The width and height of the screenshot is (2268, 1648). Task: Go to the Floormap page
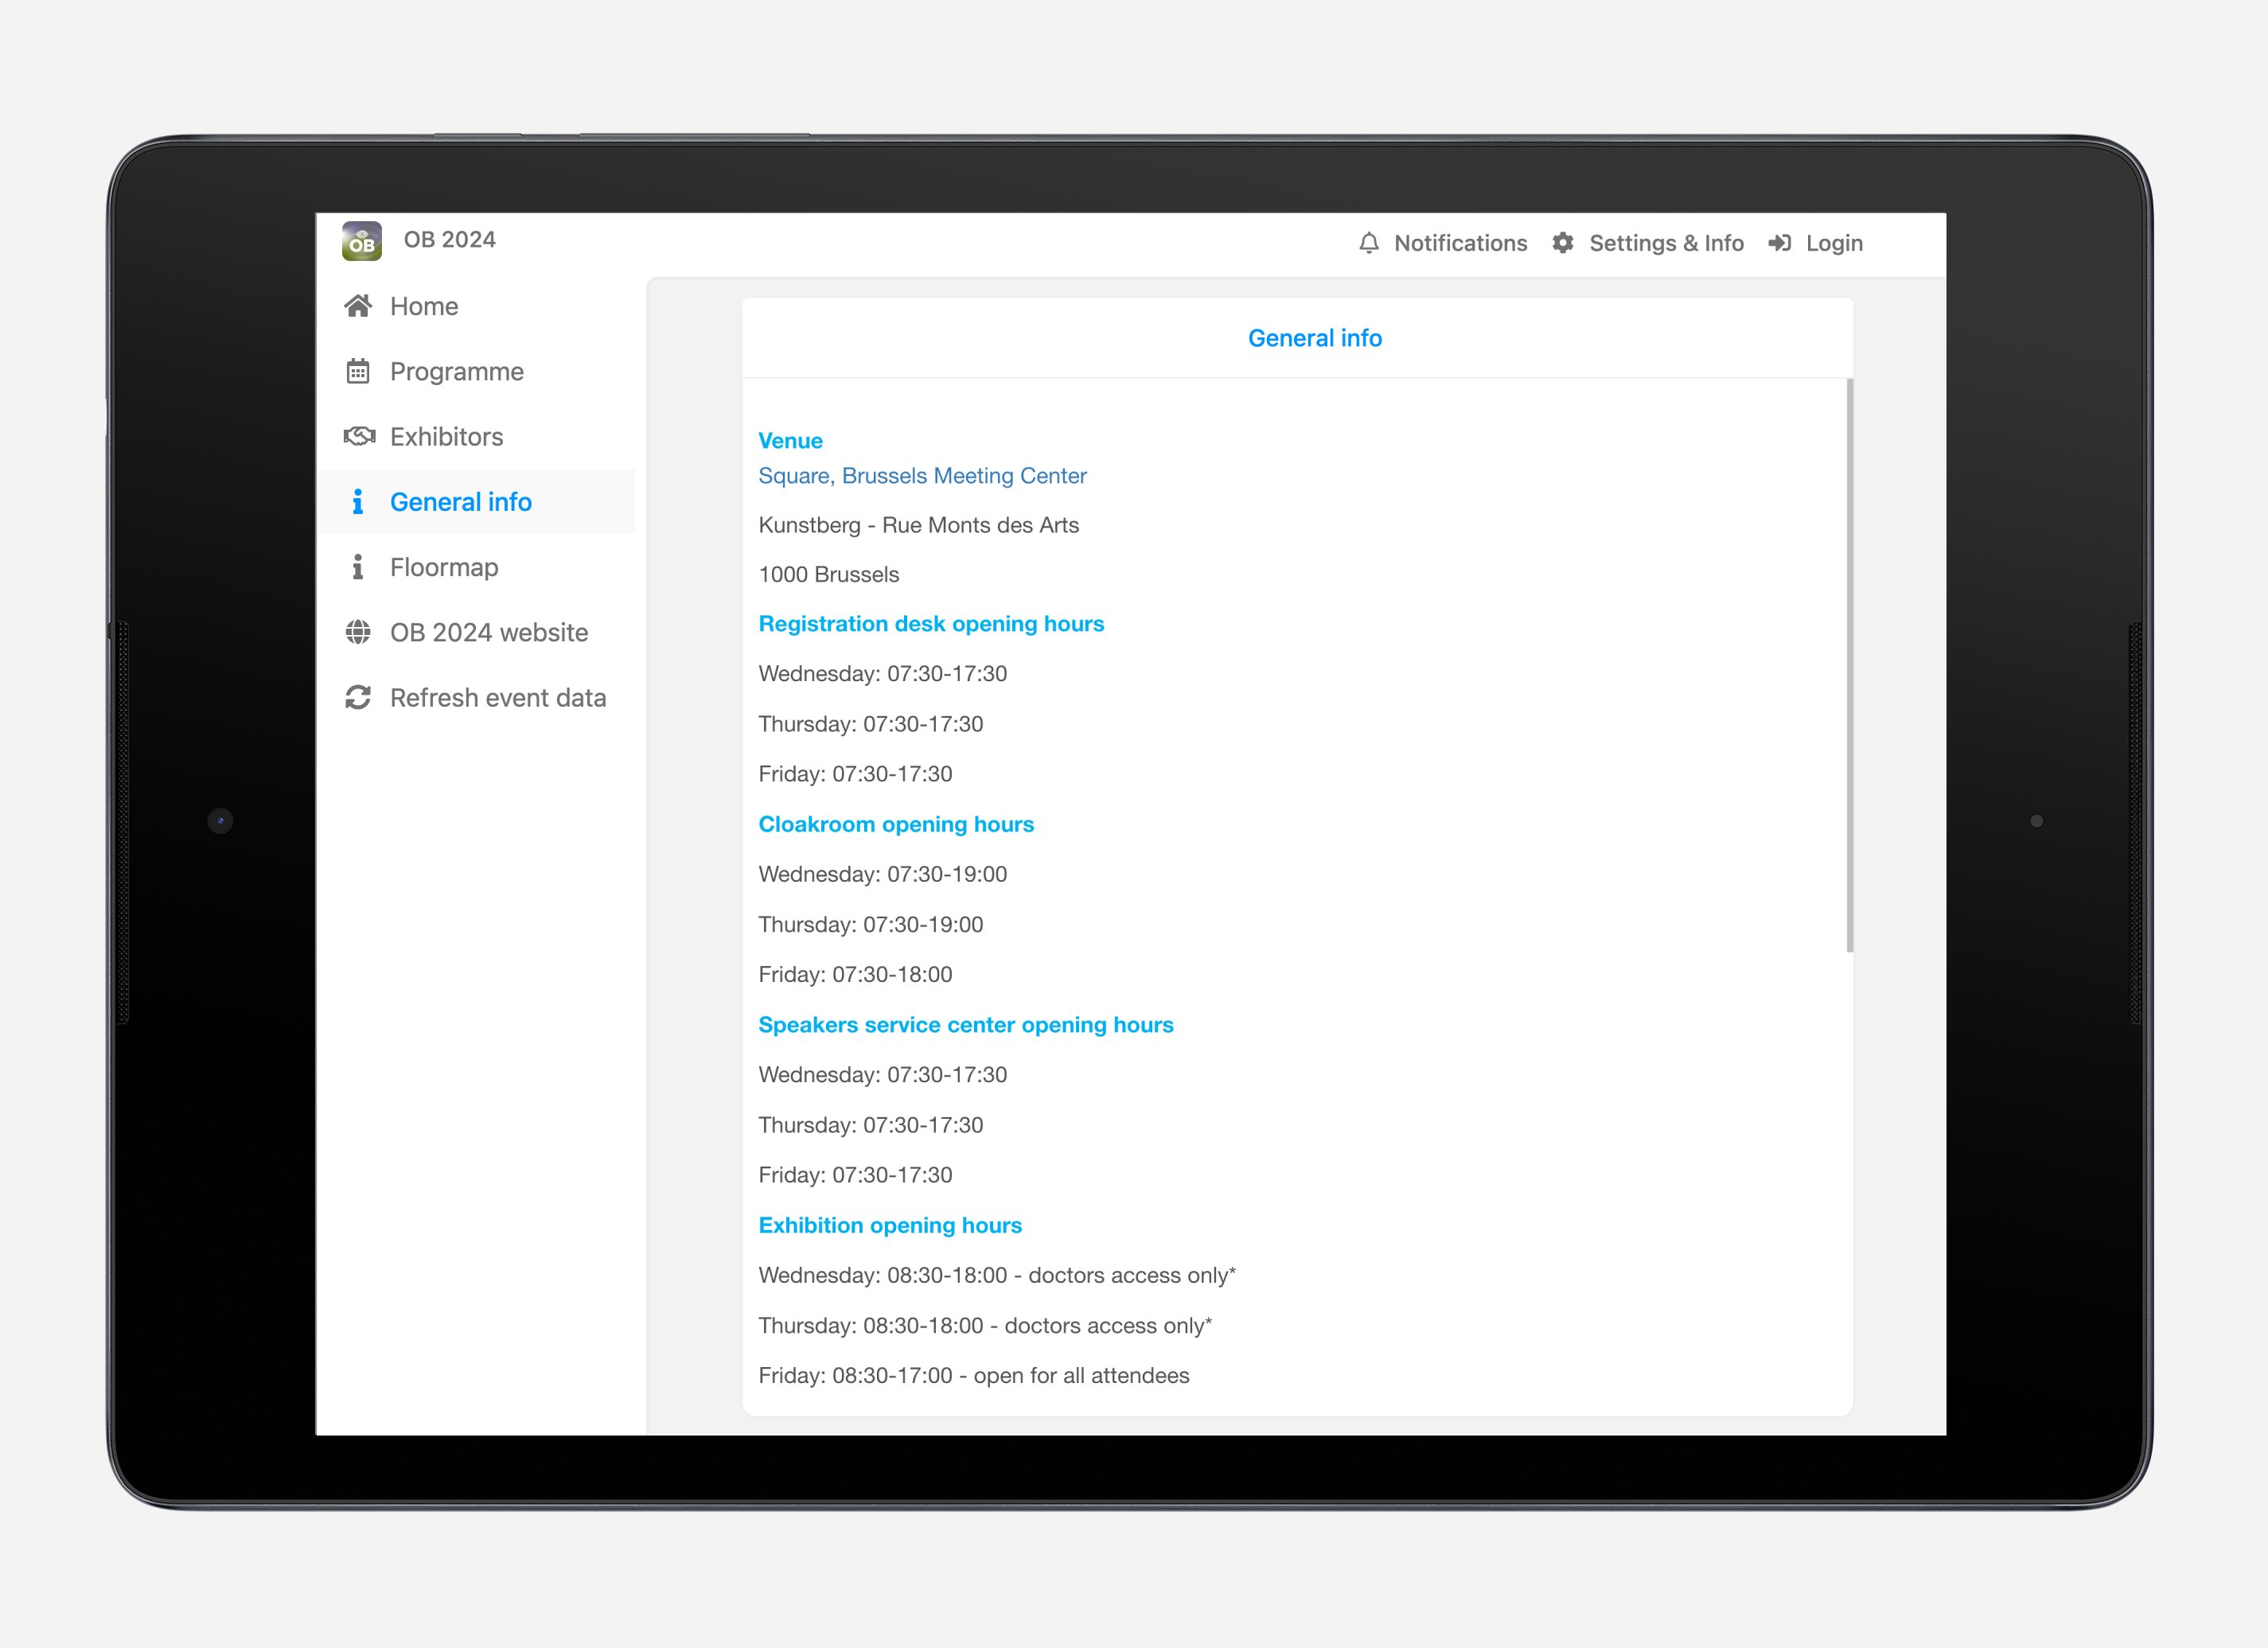[444, 567]
